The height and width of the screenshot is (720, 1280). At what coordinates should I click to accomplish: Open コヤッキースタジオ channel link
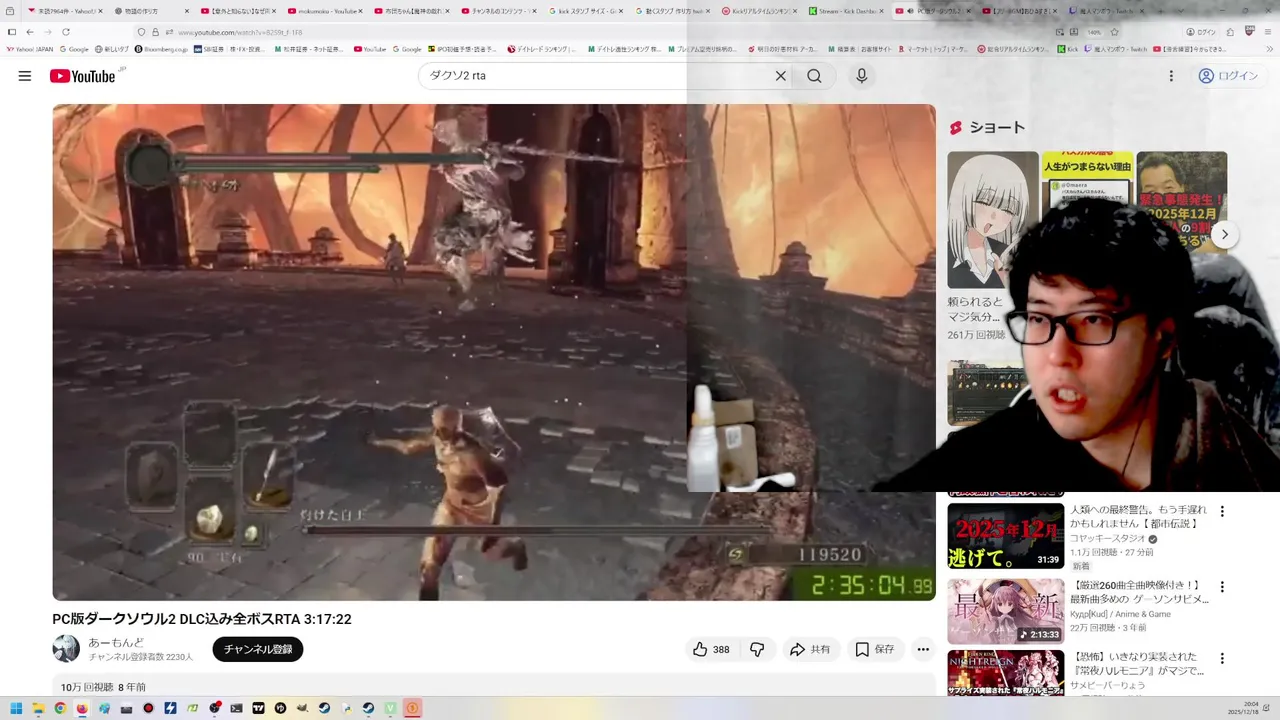[x=1108, y=539]
